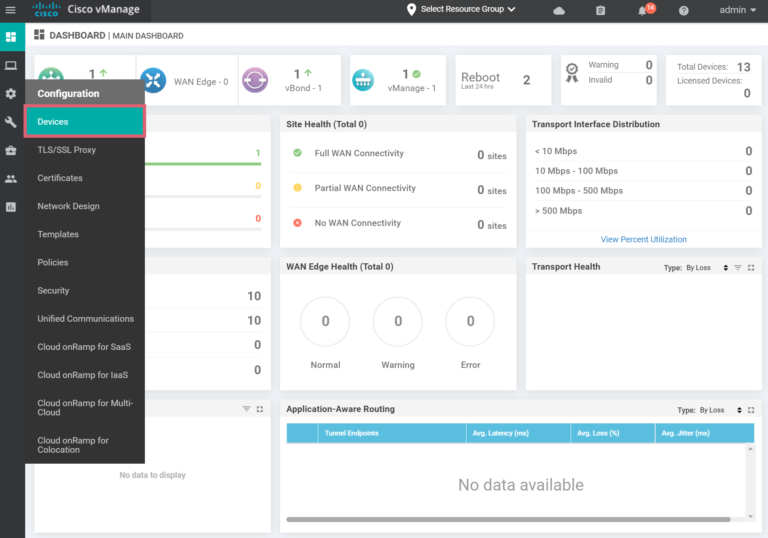Open the filter icon in Transport Health
Viewport: 768px width, 538px height.
[x=738, y=268]
